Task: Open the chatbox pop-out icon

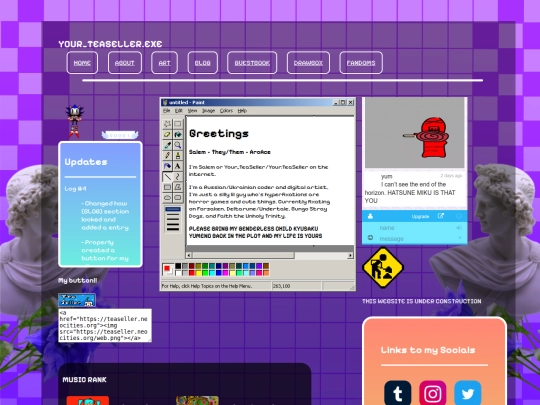Action: 441,216
